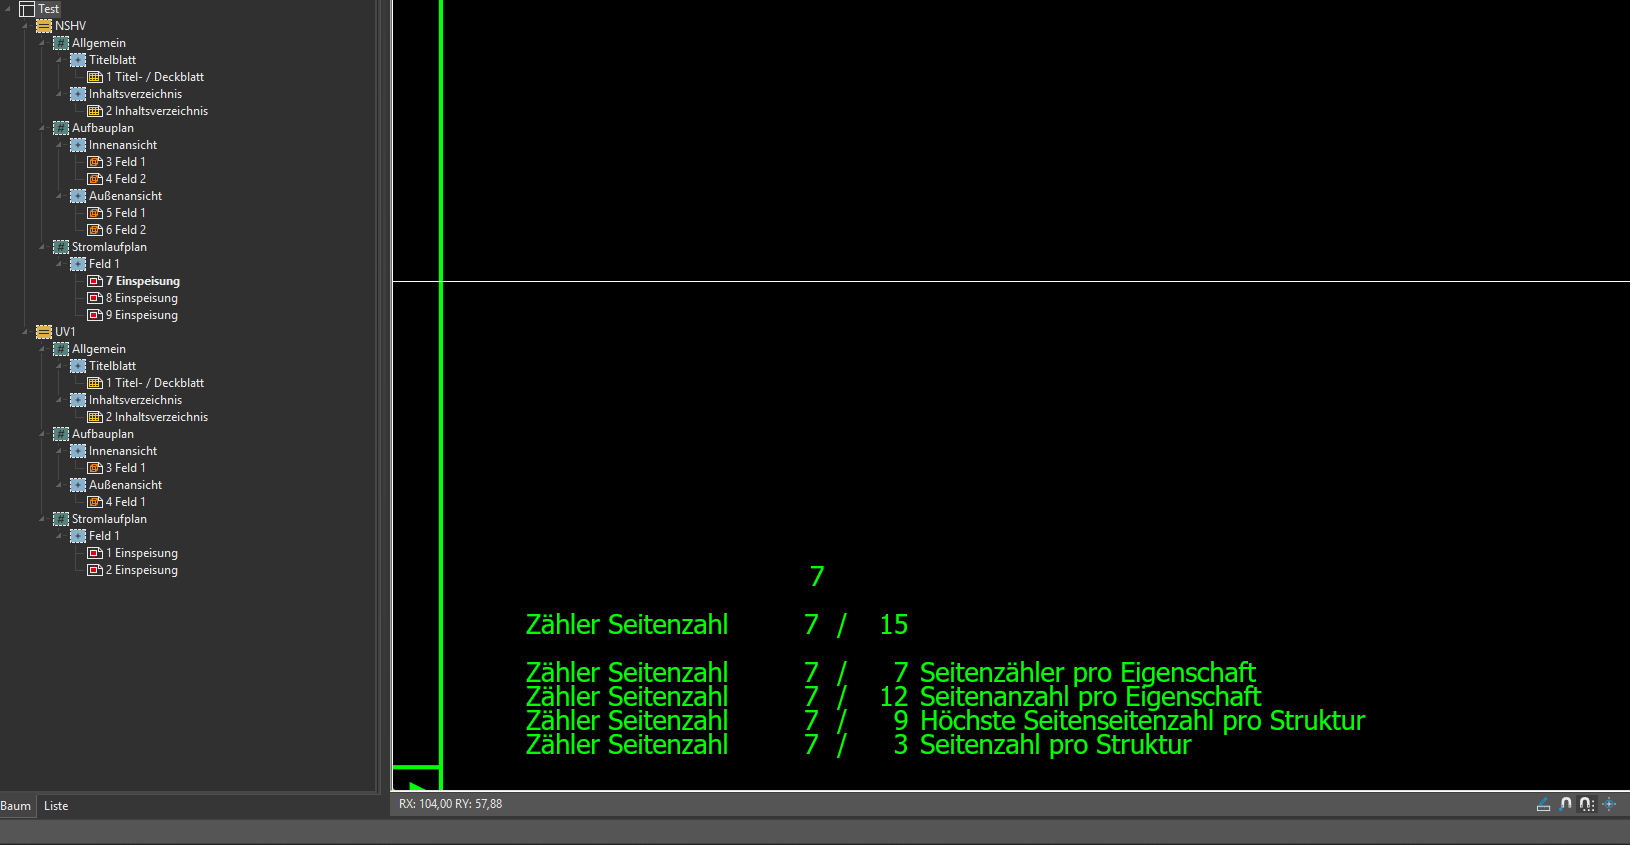This screenshot has height=845, width=1630.
Task: Collapse Feld 1 under UV1 Stromlaufplan
Action: coord(60,536)
